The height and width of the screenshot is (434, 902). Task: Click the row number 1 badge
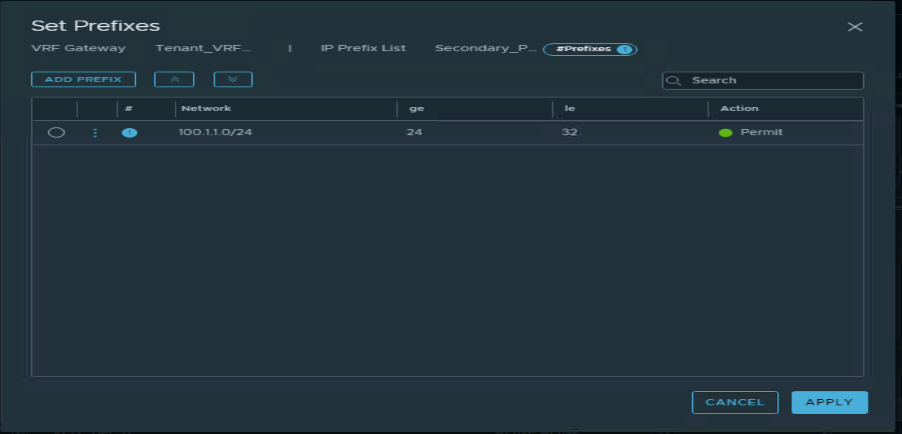(129, 133)
